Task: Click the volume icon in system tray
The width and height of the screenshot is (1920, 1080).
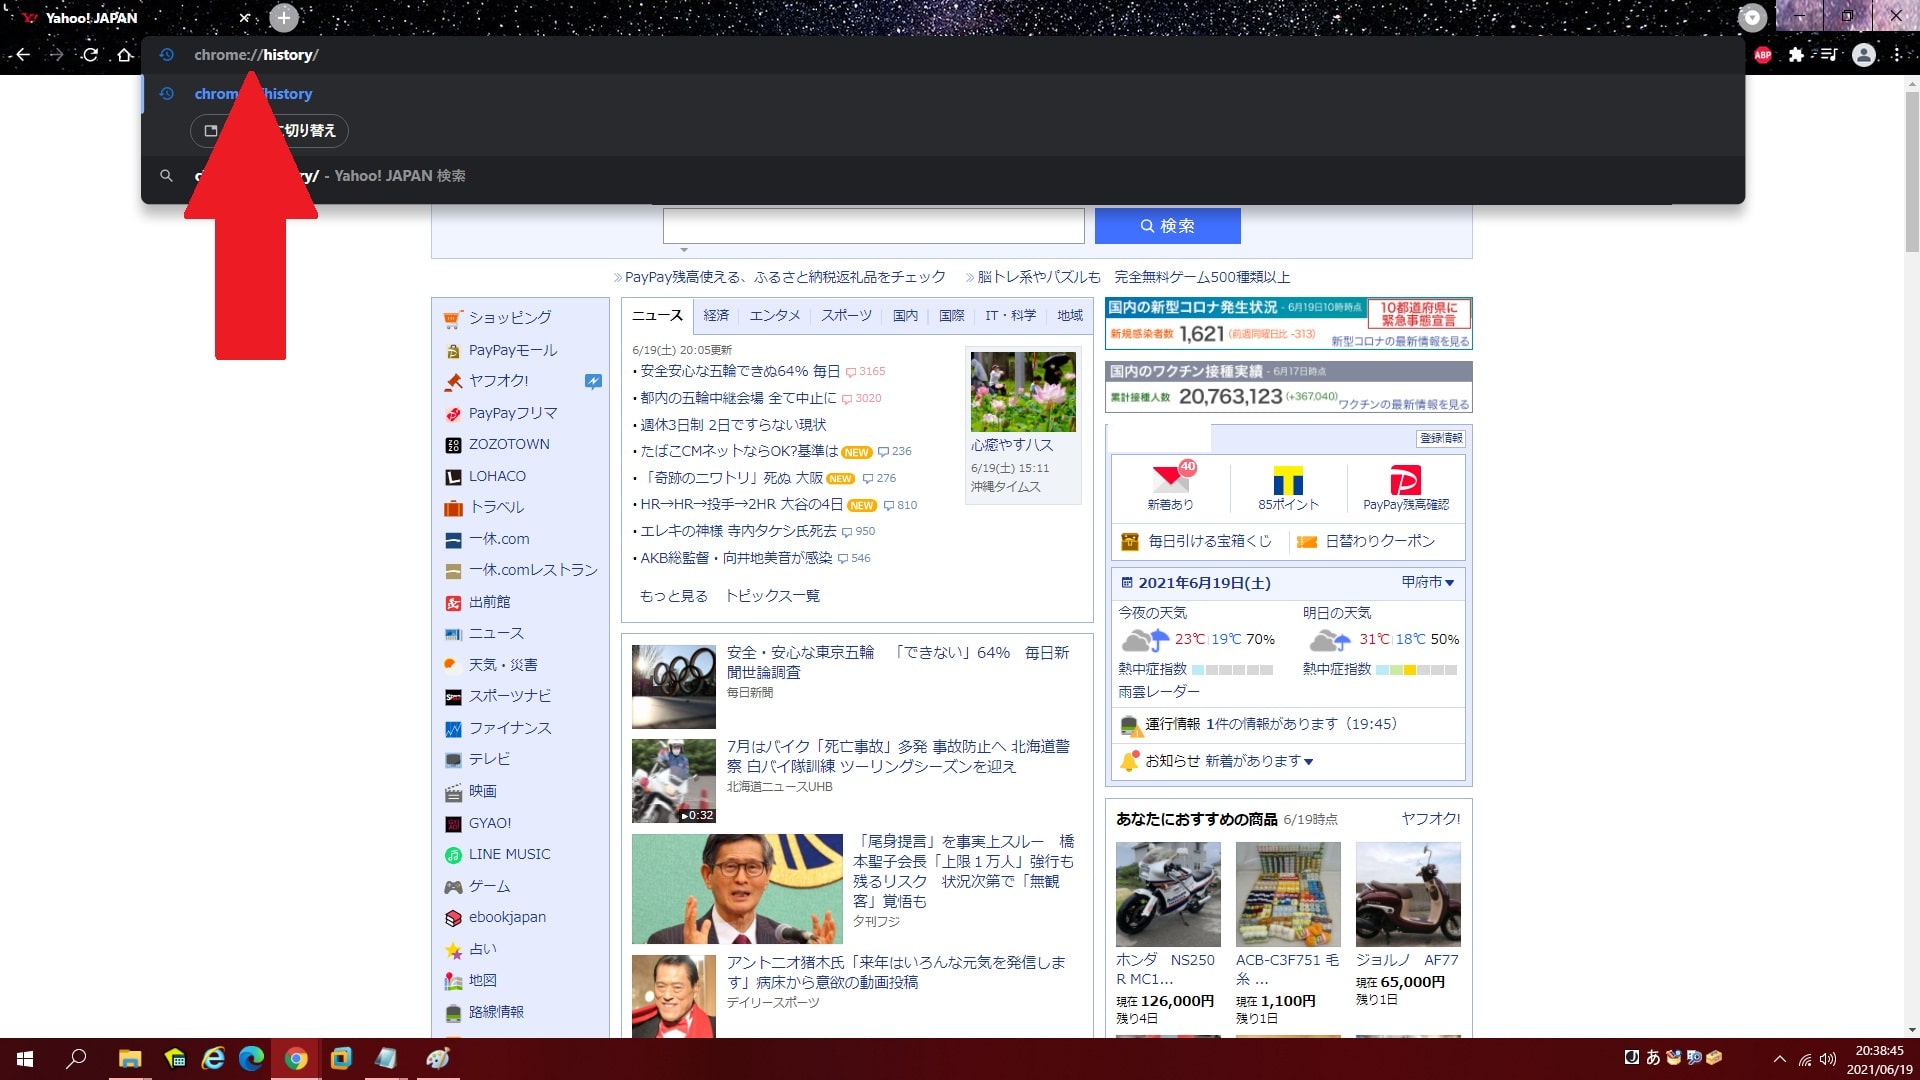Action: click(1828, 1060)
